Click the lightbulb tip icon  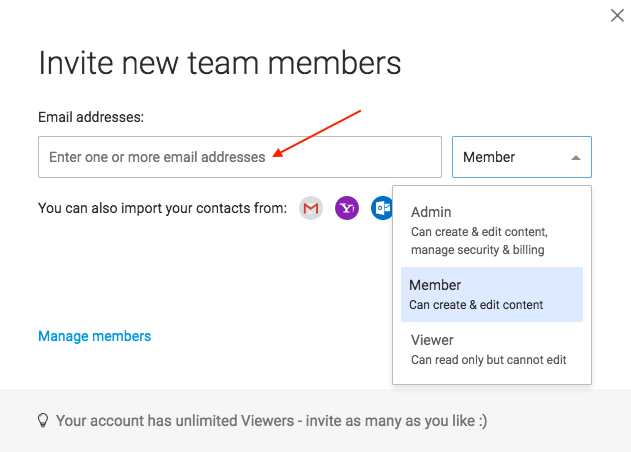point(43,421)
